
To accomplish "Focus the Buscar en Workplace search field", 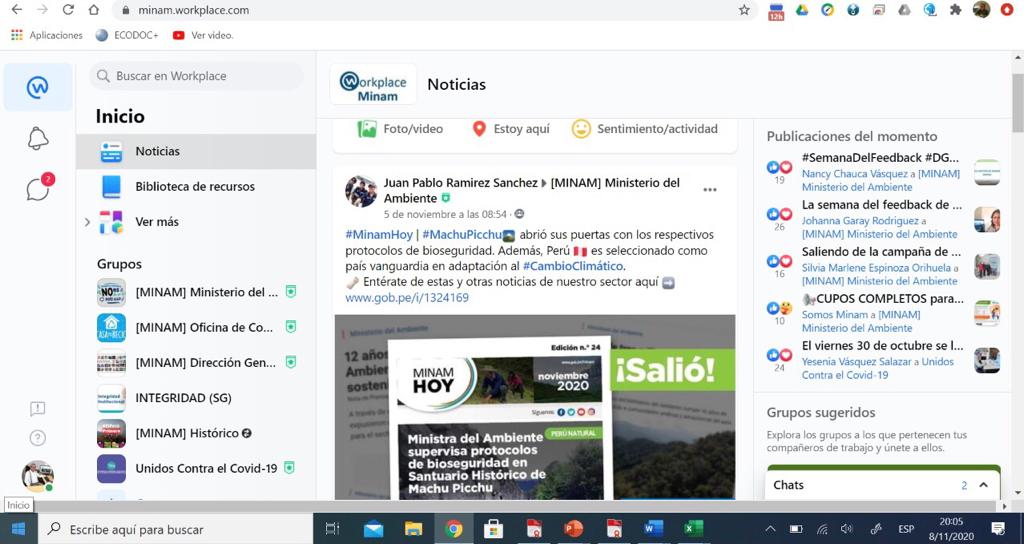I will pos(196,76).
